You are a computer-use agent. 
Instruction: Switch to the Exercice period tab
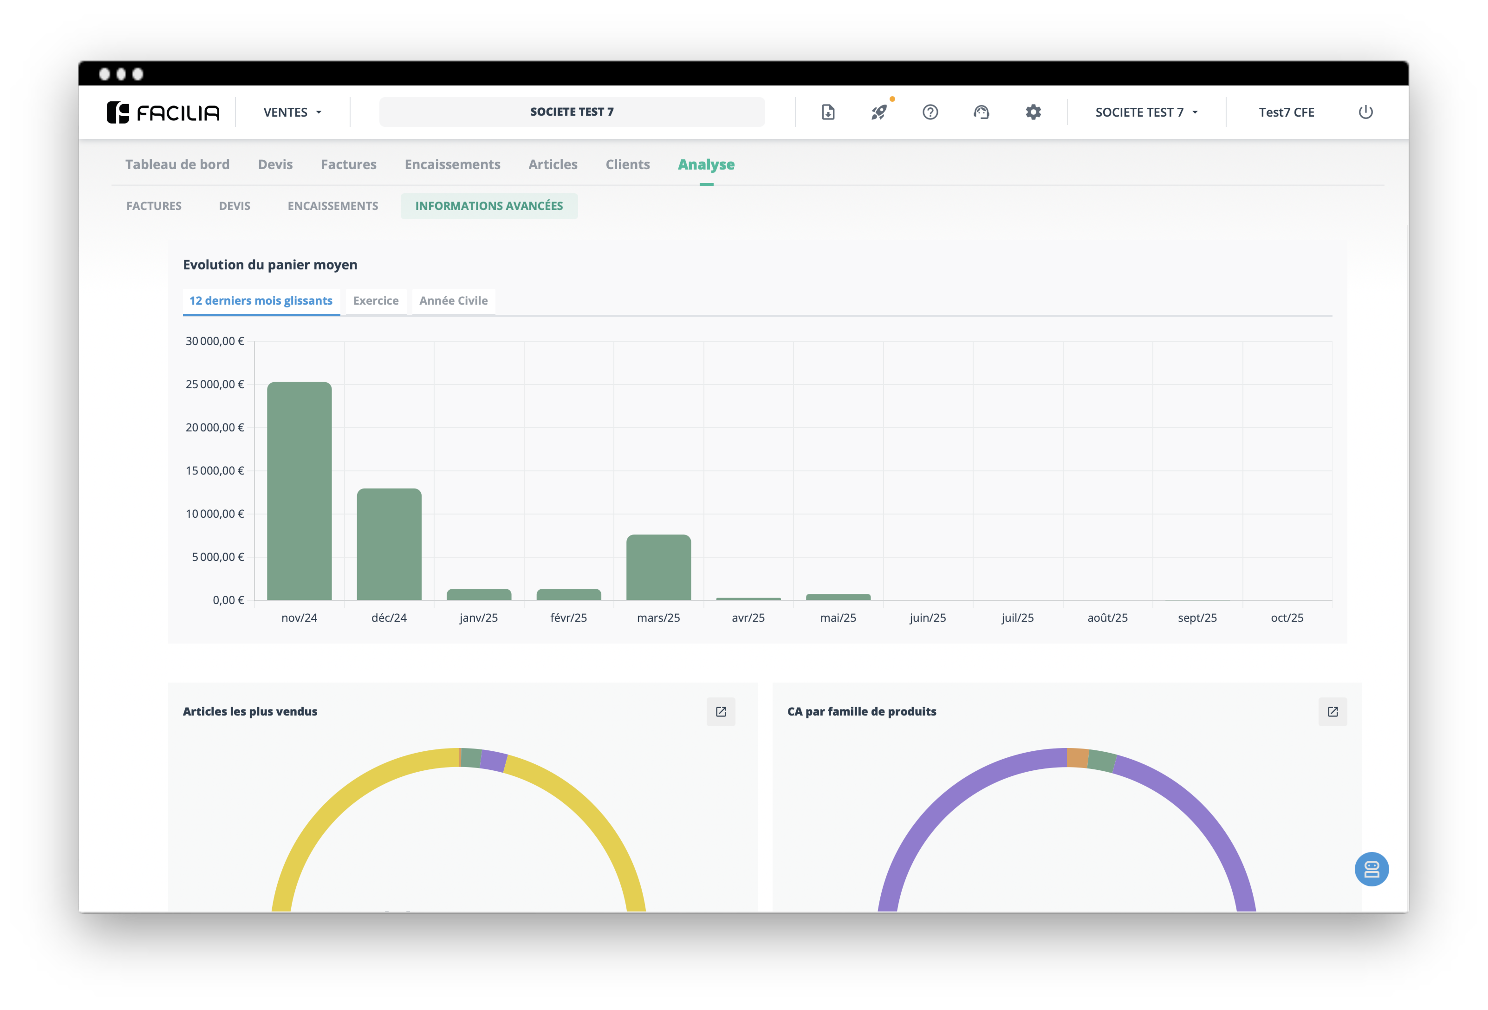click(x=375, y=301)
